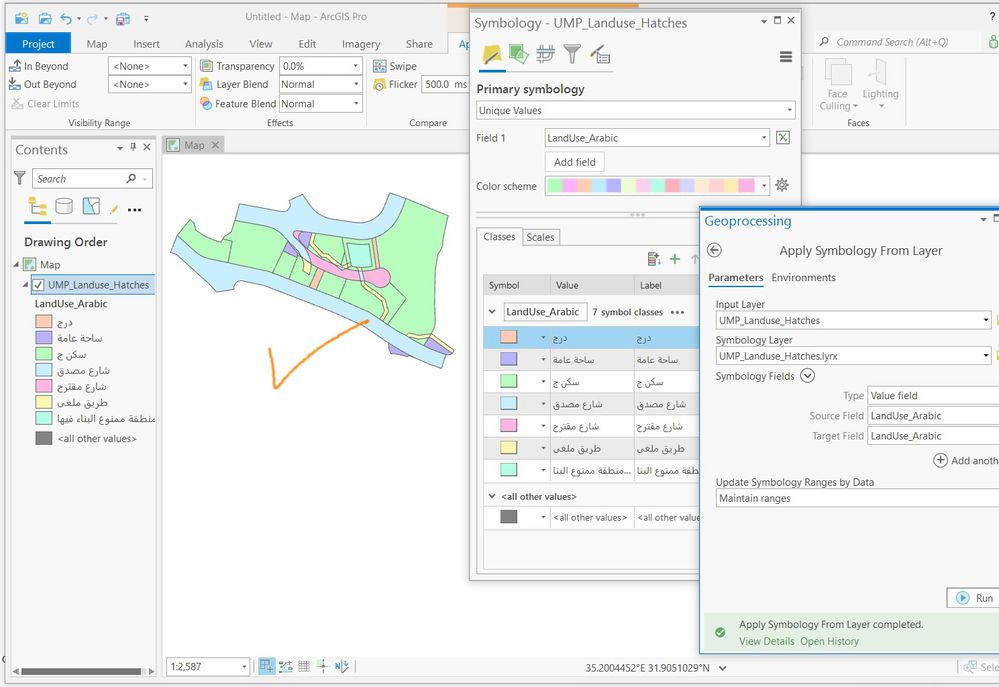Image resolution: width=999 pixels, height=687 pixels.
Task: Click the View Details link
Action: 766,641
